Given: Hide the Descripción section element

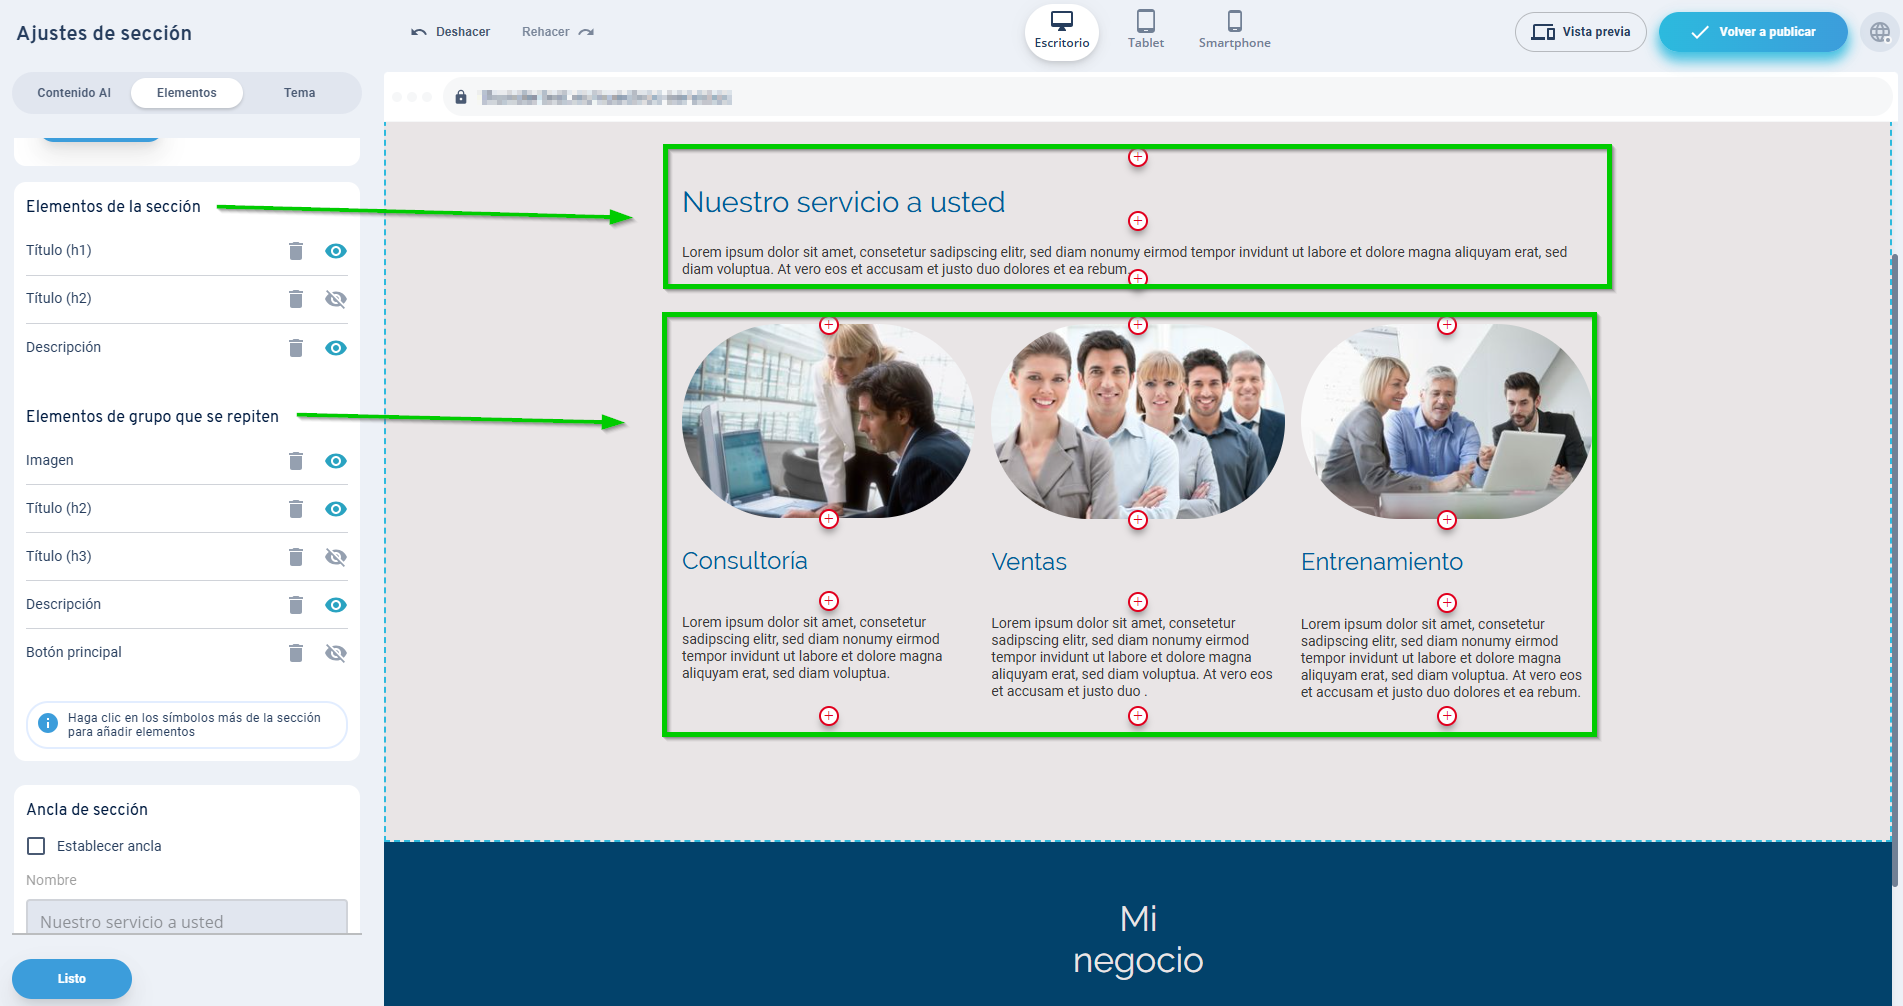Looking at the screenshot, I should tap(335, 347).
